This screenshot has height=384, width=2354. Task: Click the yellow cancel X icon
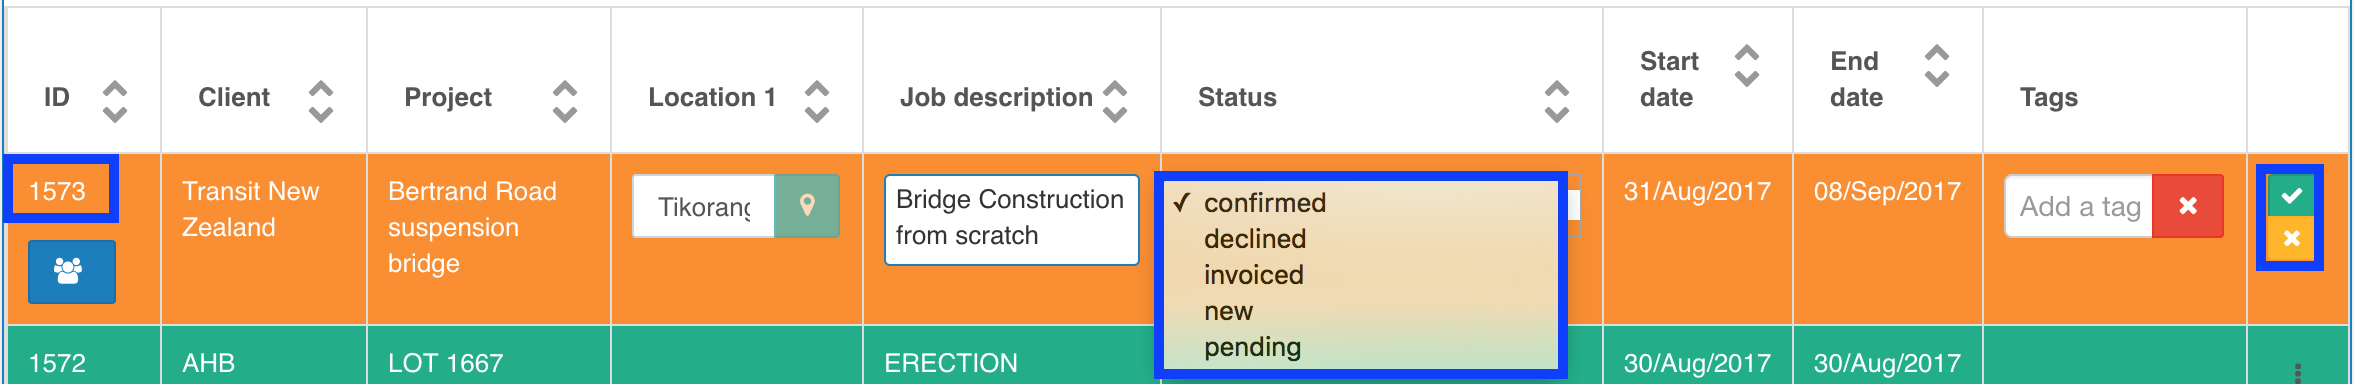click(x=2291, y=238)
